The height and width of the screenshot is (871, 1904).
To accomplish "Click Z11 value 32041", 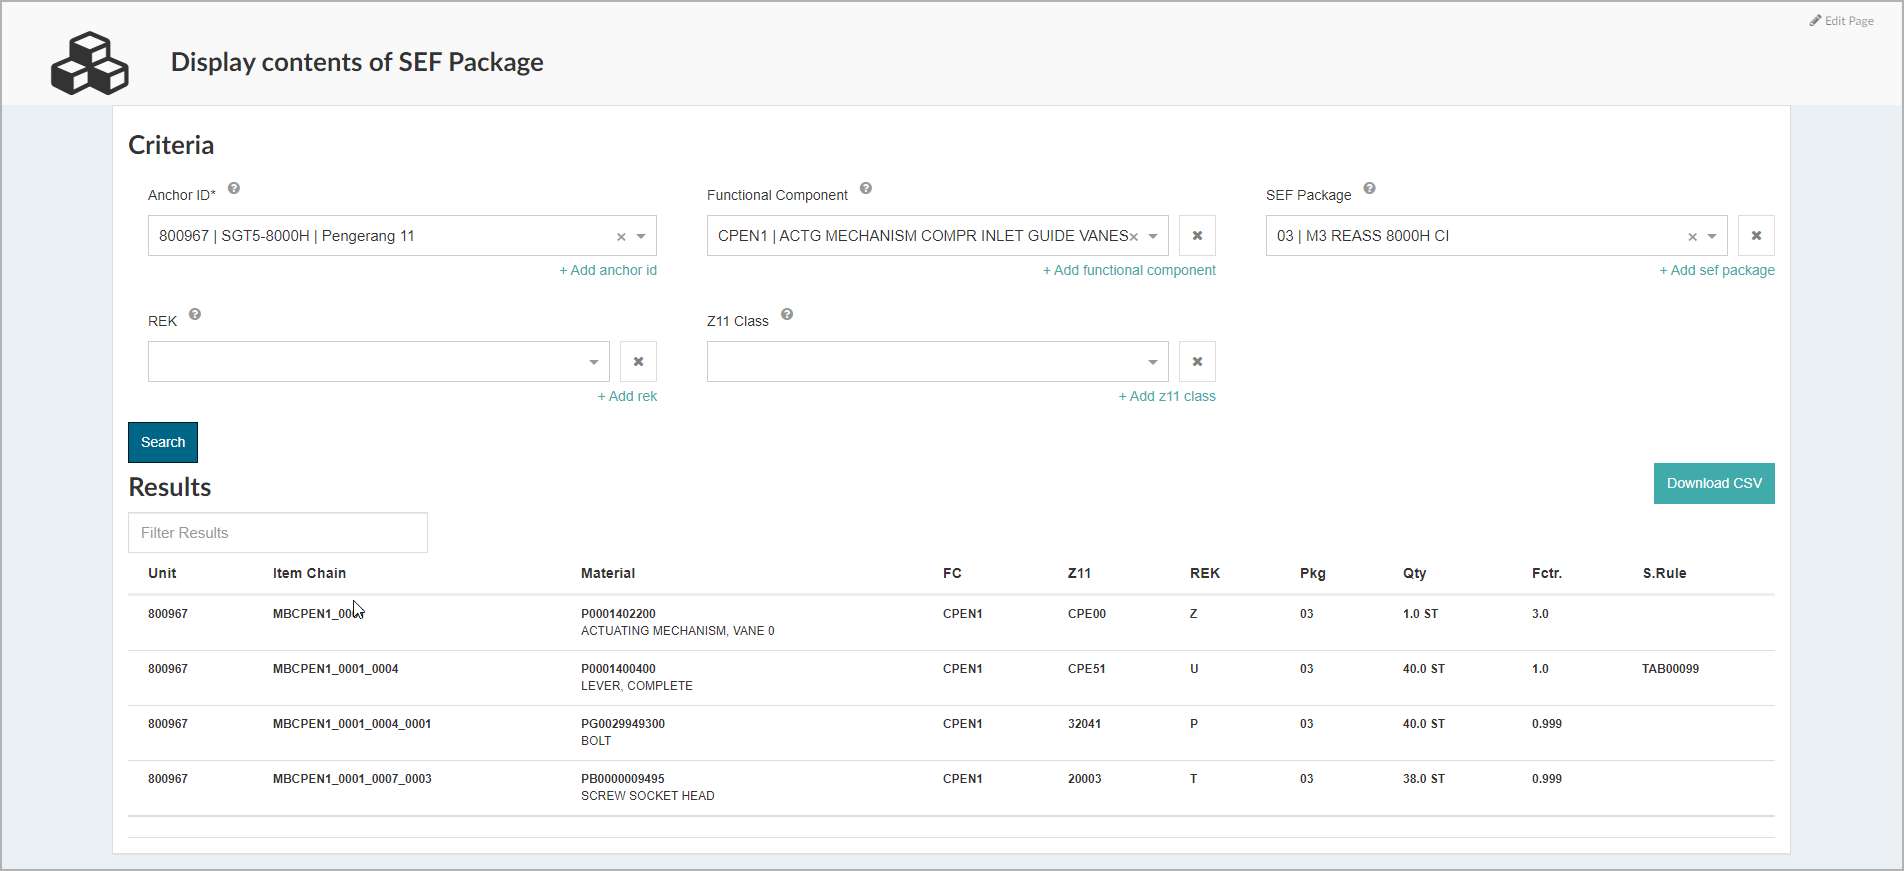I will (1084, 724).
